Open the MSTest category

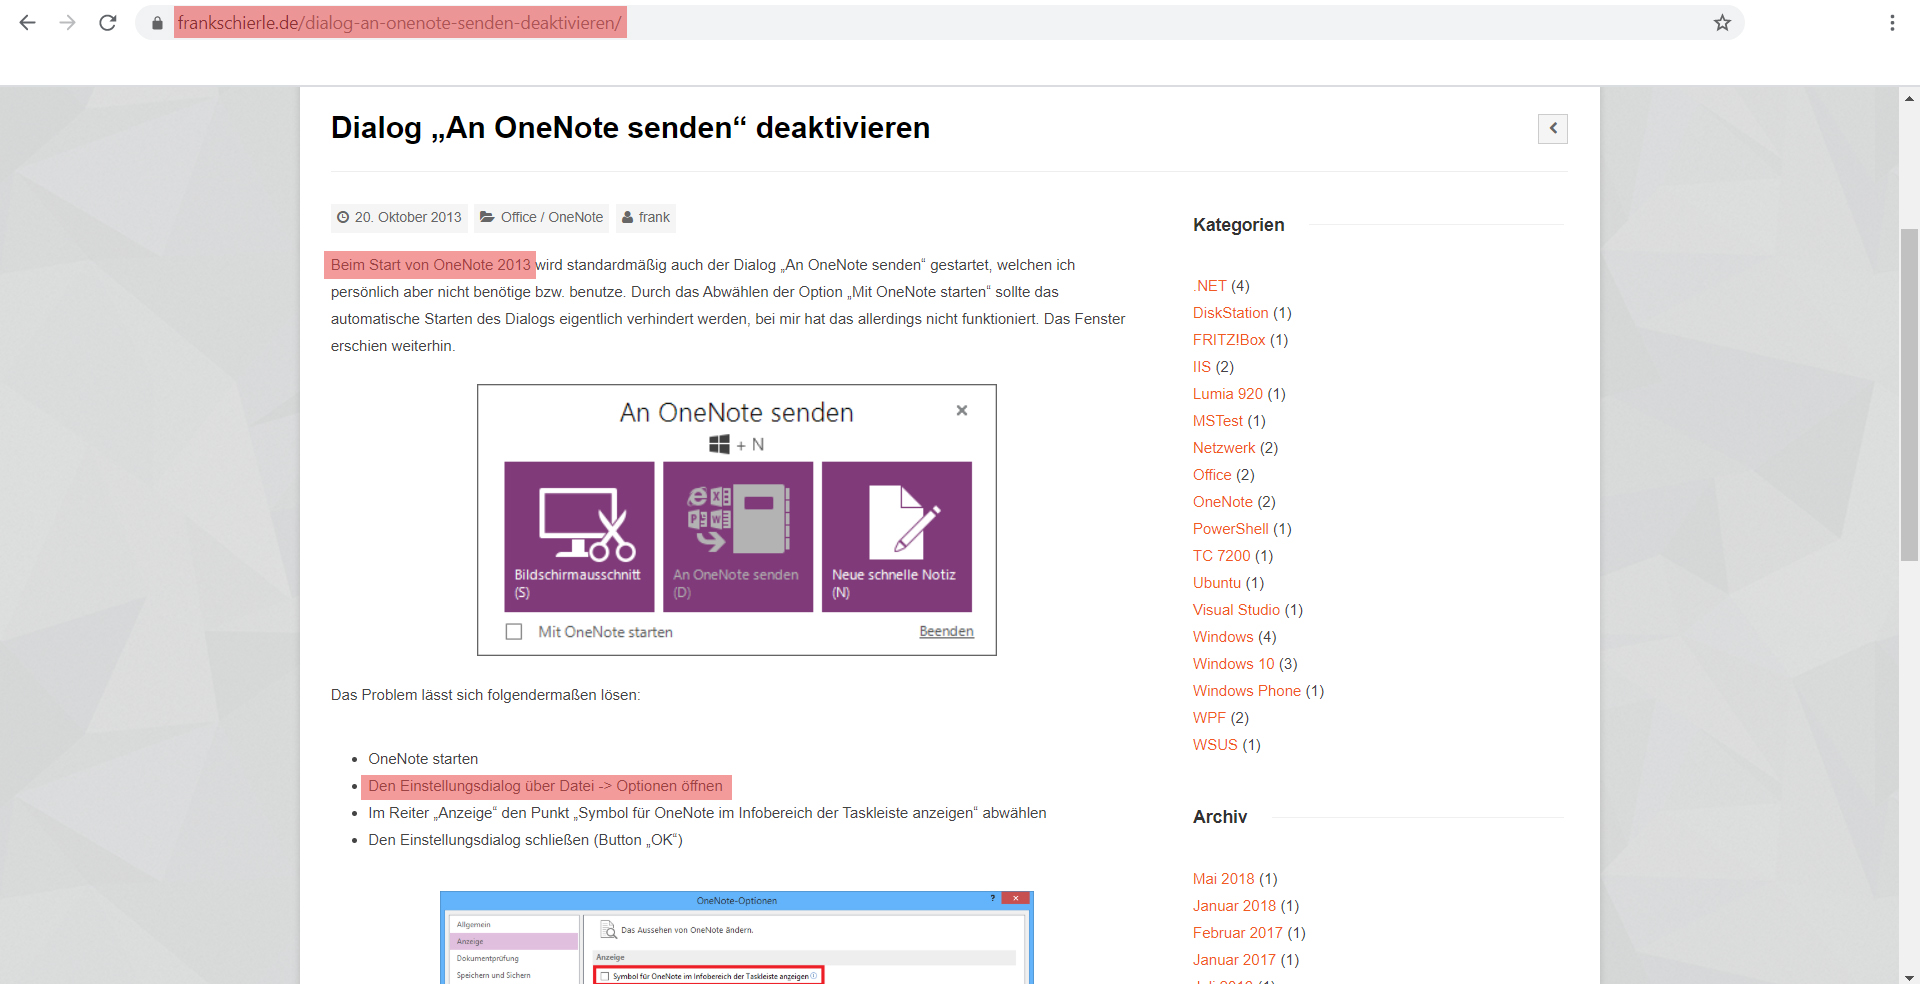point(1218,421)
